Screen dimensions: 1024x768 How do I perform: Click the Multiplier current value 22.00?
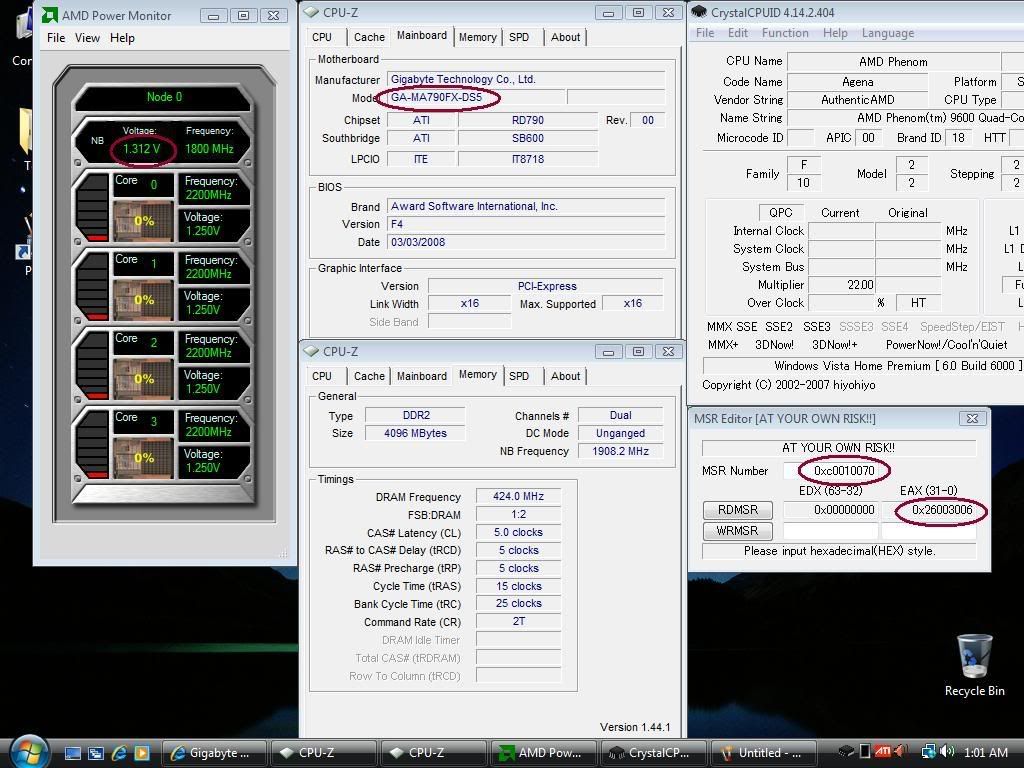842,285
